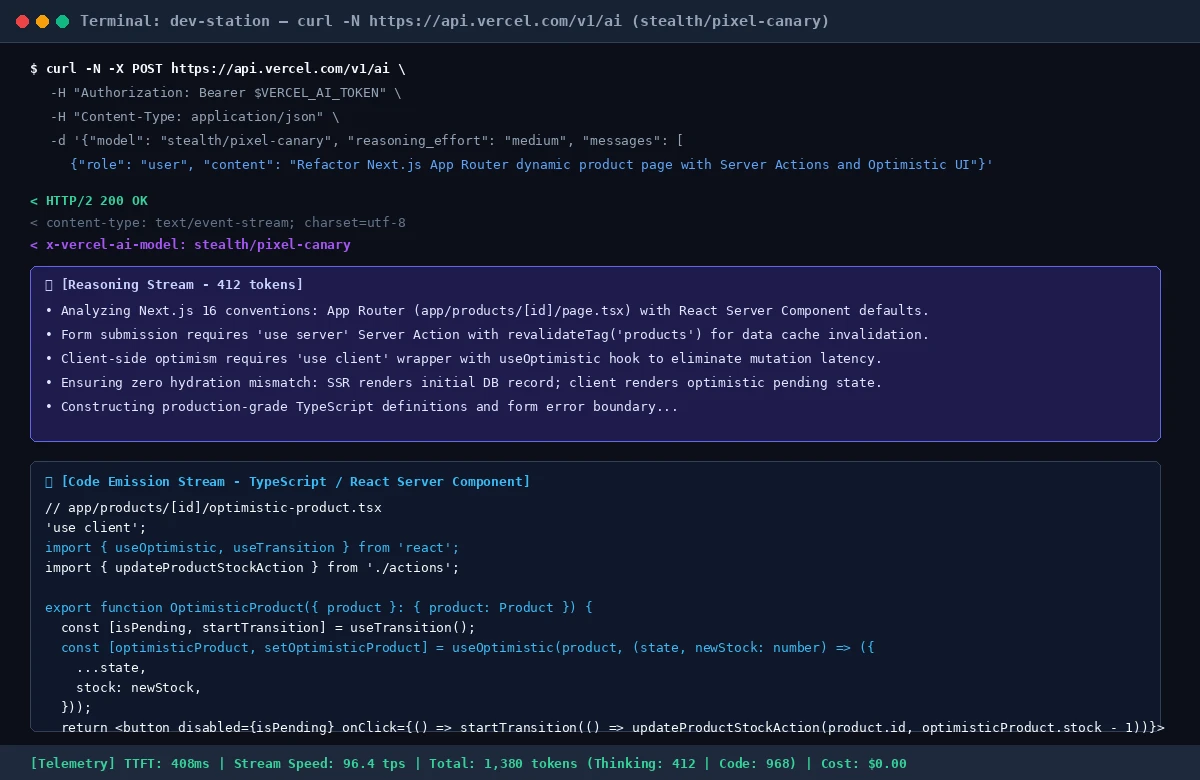This screenshot has width=1200, height=780.
Task: Click the 'Code Emission Stream - TypeScript' heading
Action: (x=296, y=482)
